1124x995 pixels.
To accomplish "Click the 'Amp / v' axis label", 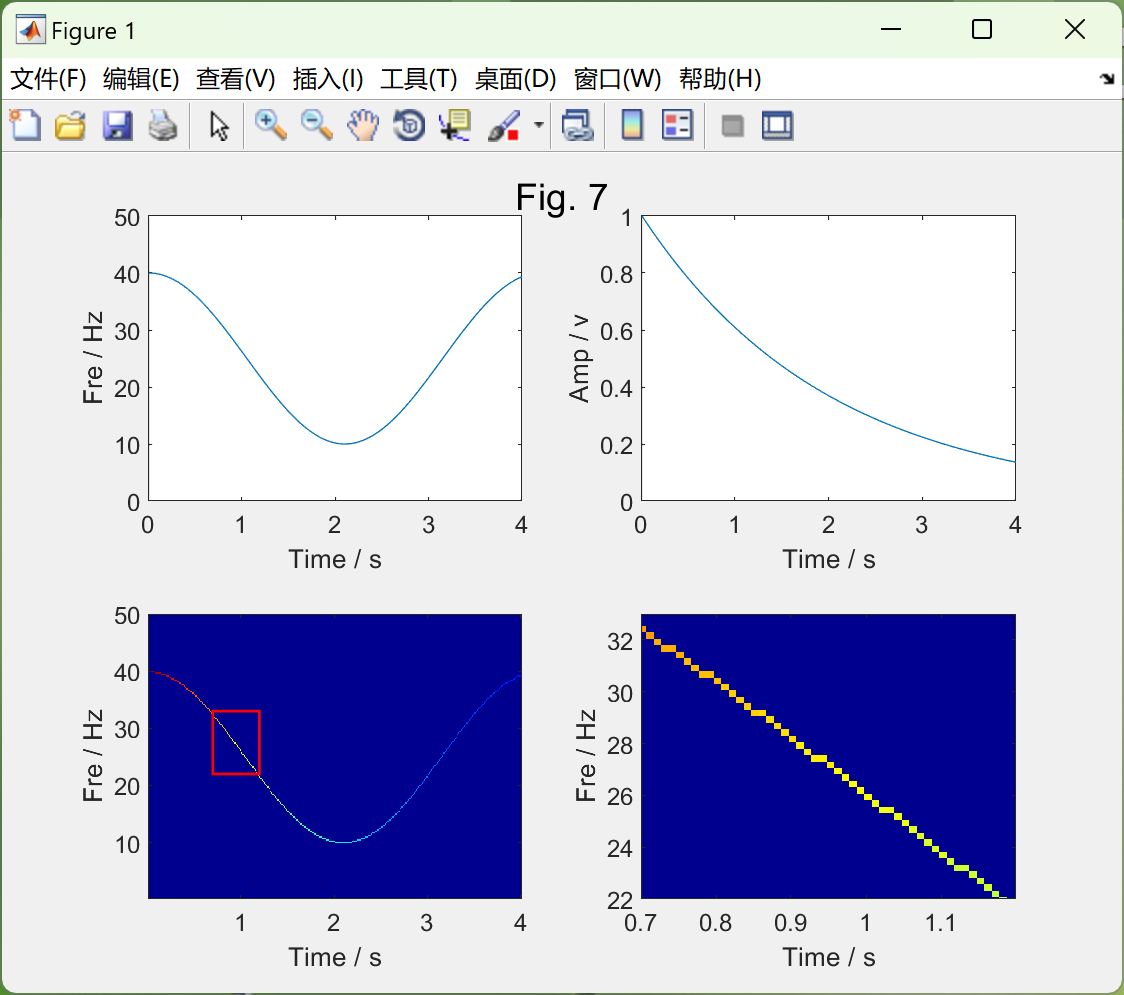I will [578, 358].
